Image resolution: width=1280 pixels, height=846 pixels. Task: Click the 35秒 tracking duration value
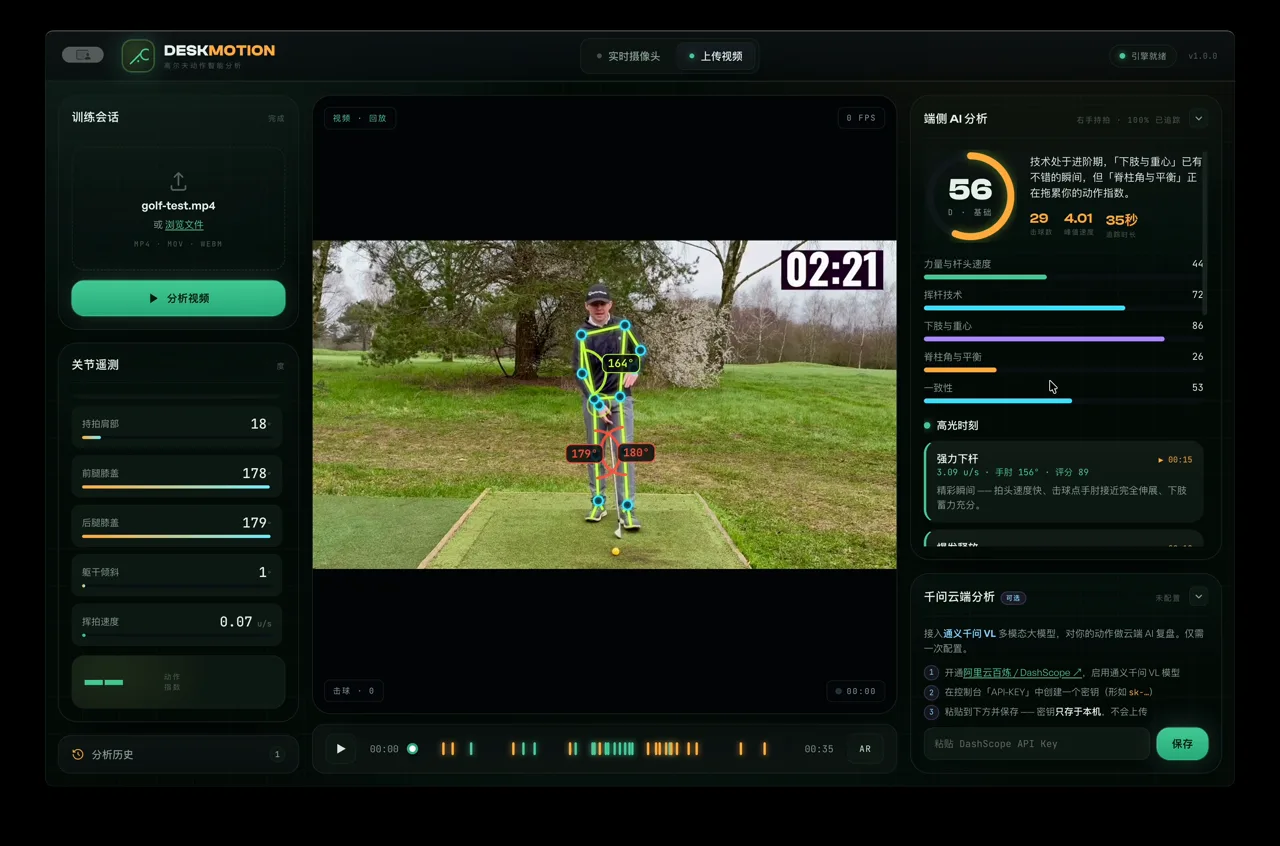1121,219
